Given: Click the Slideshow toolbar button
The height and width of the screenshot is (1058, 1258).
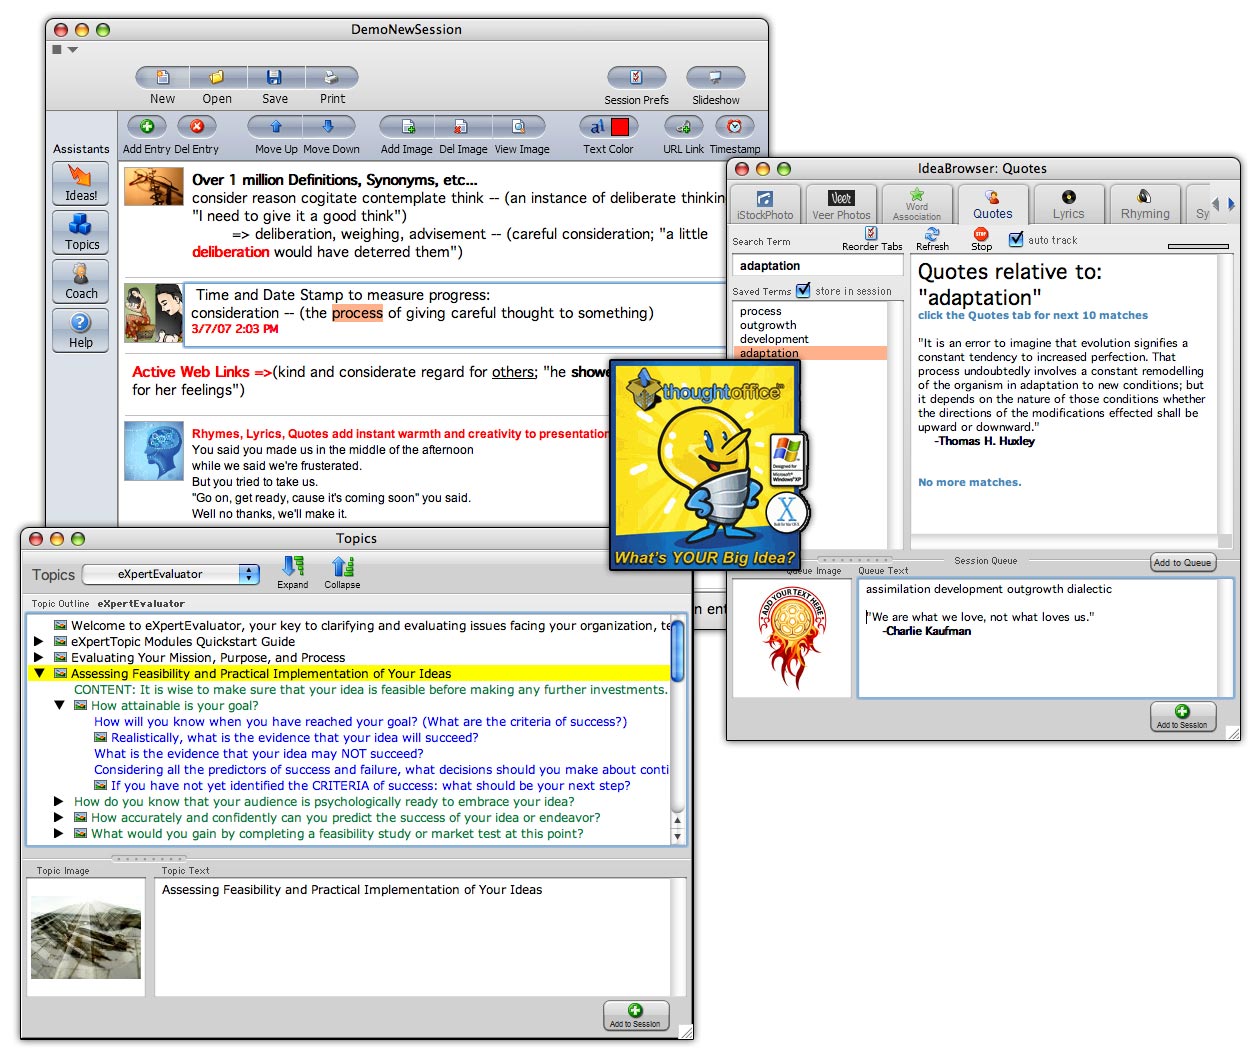Looking at the screenshot, I should pos(715,78).
